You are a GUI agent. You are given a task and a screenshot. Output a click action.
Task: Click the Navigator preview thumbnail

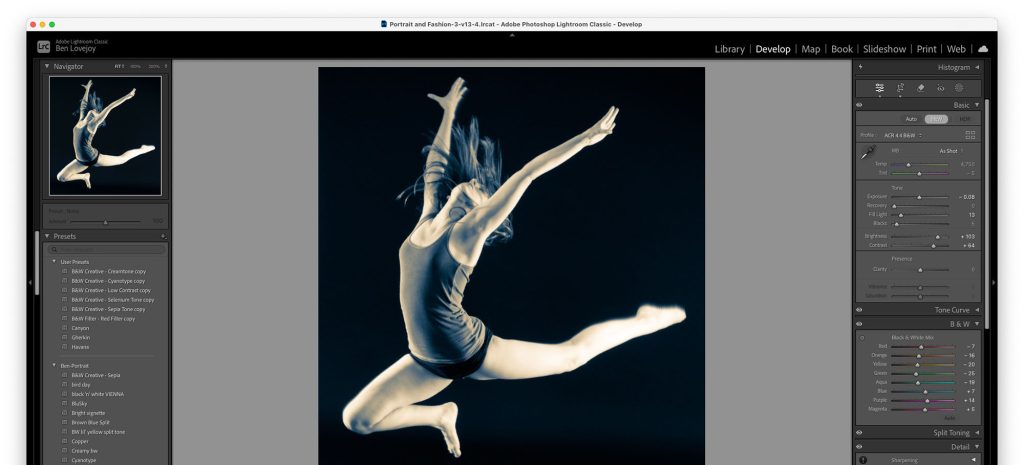pos(105,135)
